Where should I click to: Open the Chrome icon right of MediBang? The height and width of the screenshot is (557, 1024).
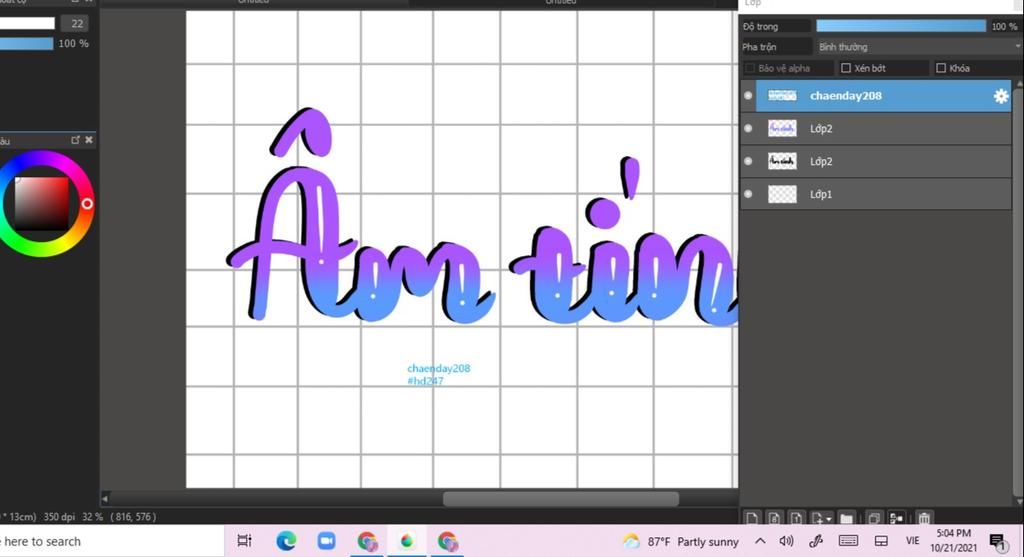[447, 541]
